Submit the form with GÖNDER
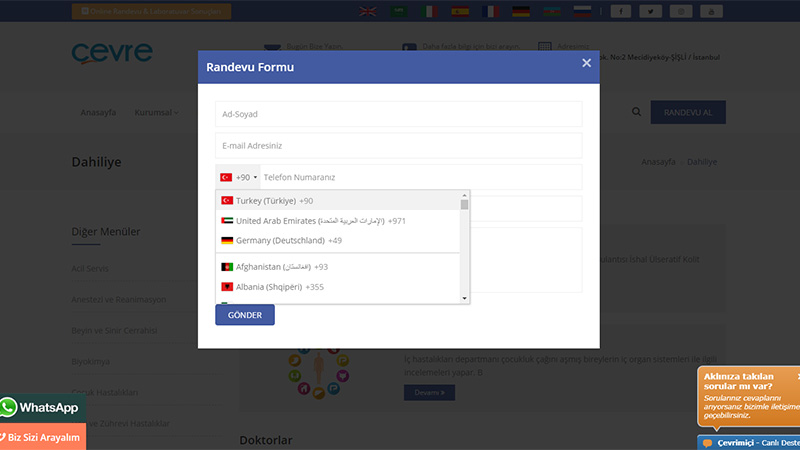Image resolution: width=800 pixels, height=450 pixels. (245, 315)
